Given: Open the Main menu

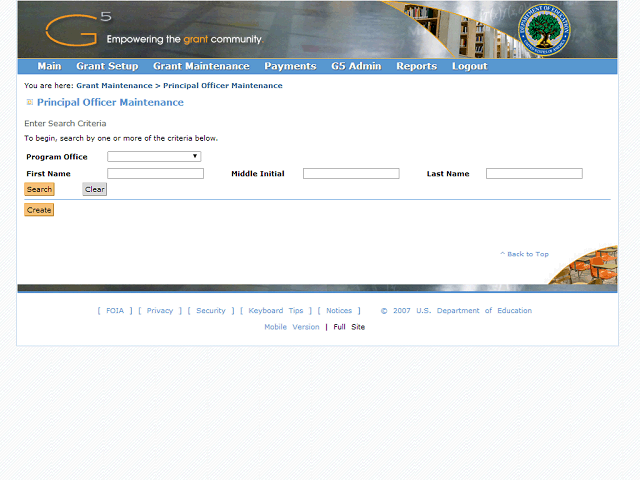Looking at the screenshot, I should click(49, 66).
